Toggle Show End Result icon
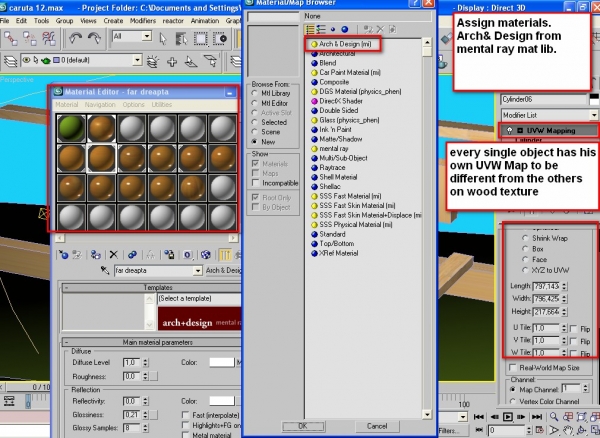Image resolution: width=600 pixels, height=438 pixels. coord(225,255)
